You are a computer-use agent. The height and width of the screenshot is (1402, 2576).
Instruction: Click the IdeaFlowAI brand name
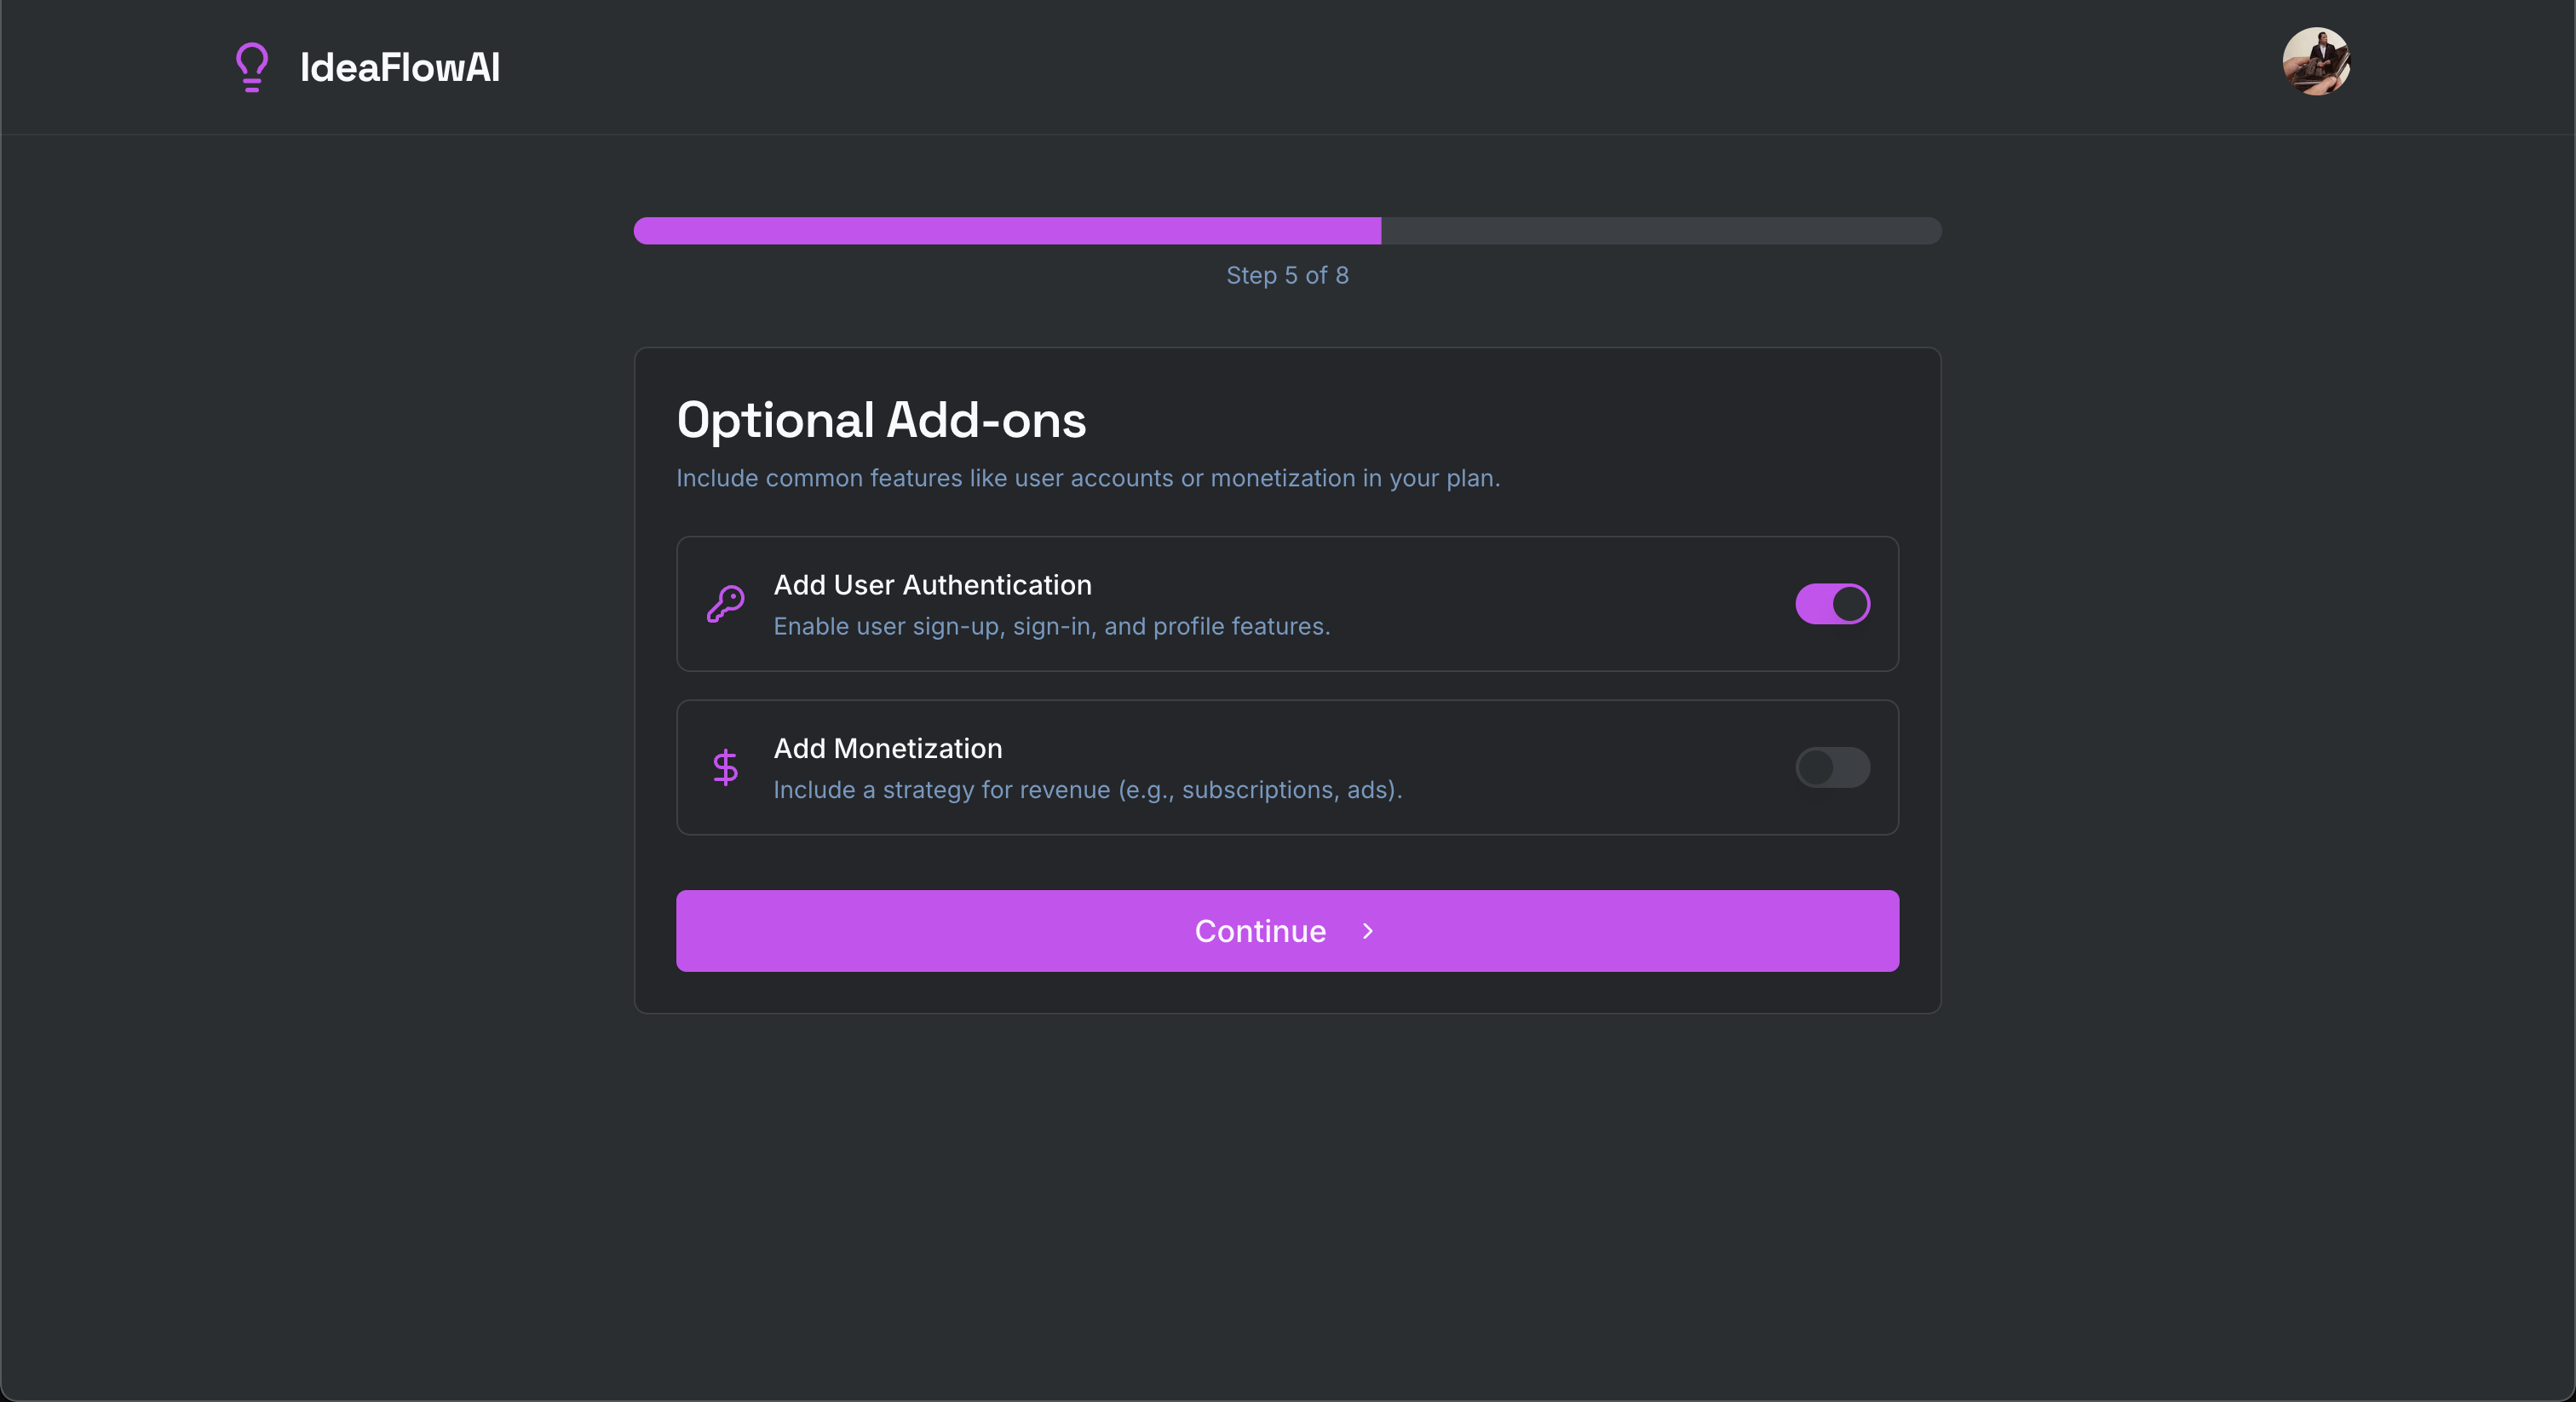[x=400, y=66]
